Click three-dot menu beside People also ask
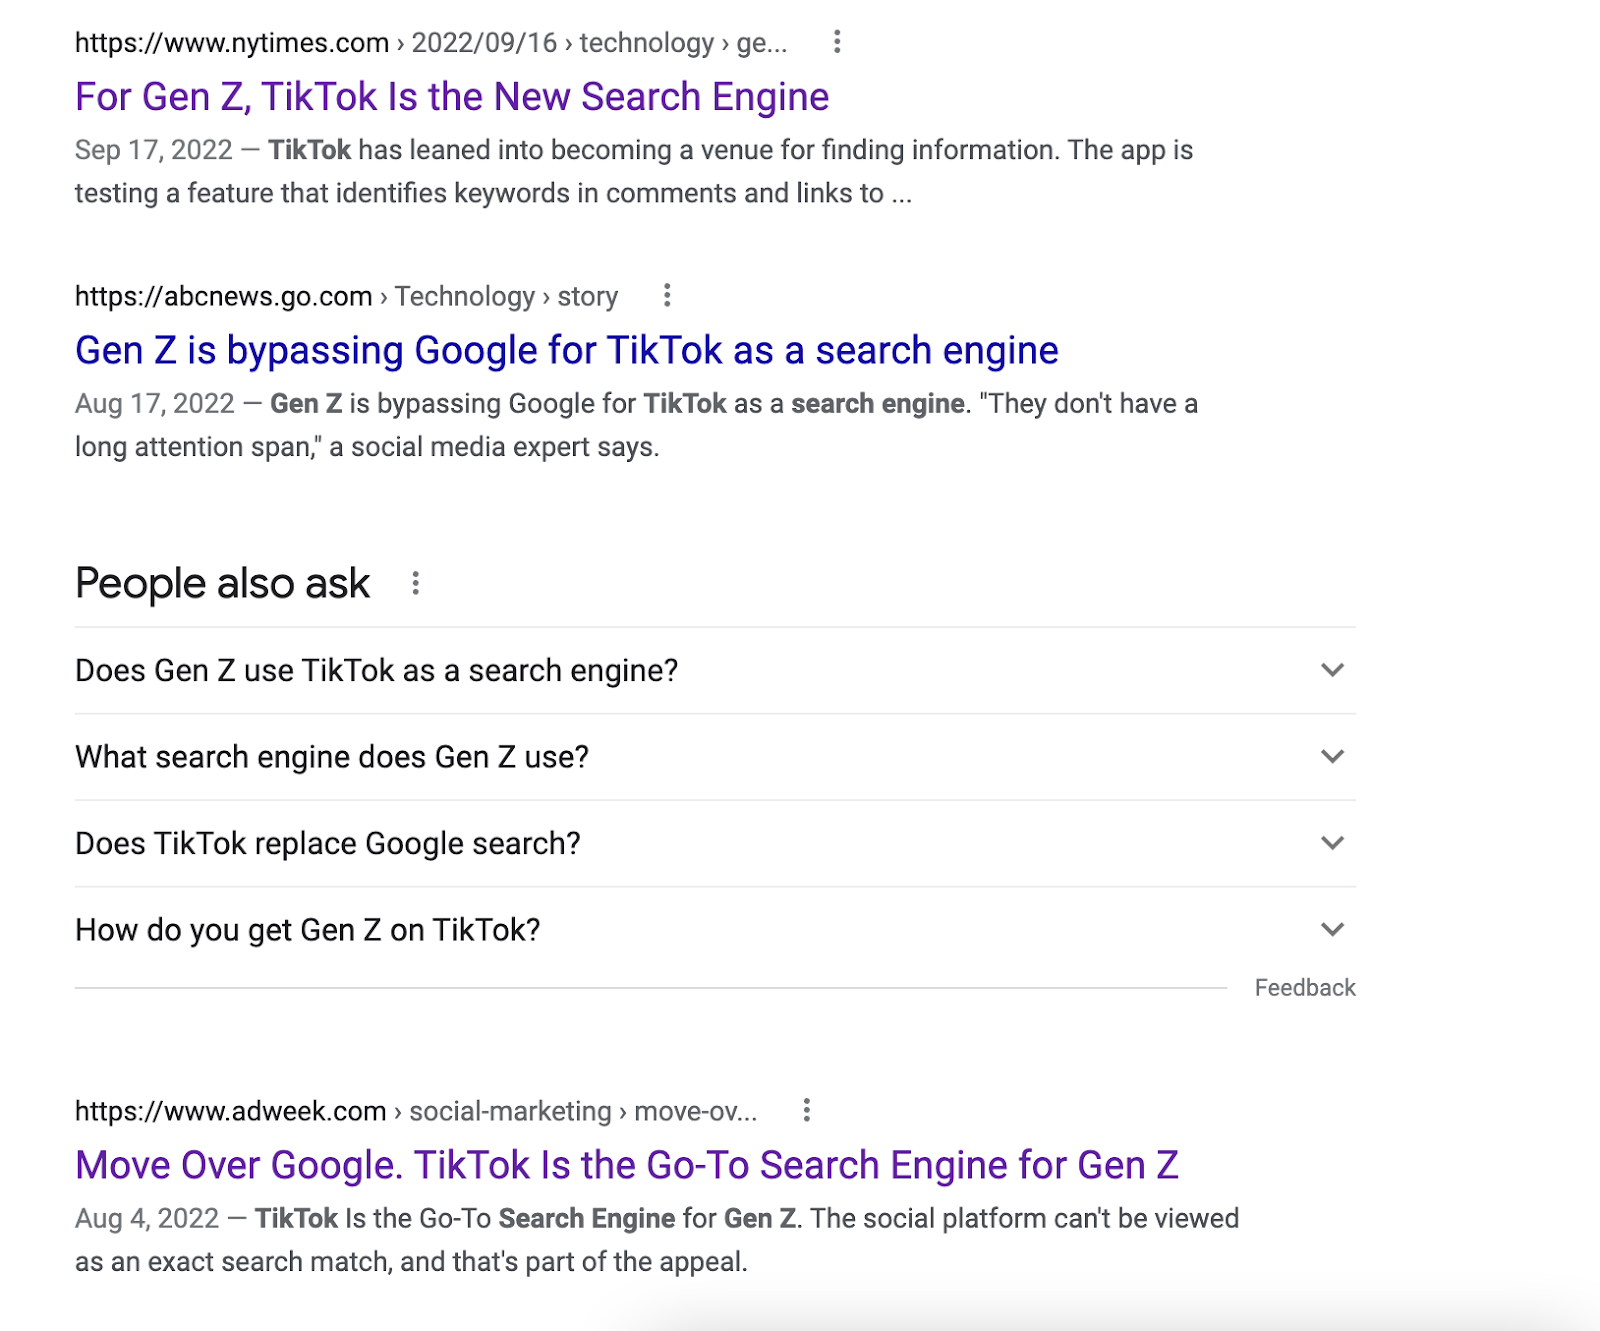 point(416,584)
